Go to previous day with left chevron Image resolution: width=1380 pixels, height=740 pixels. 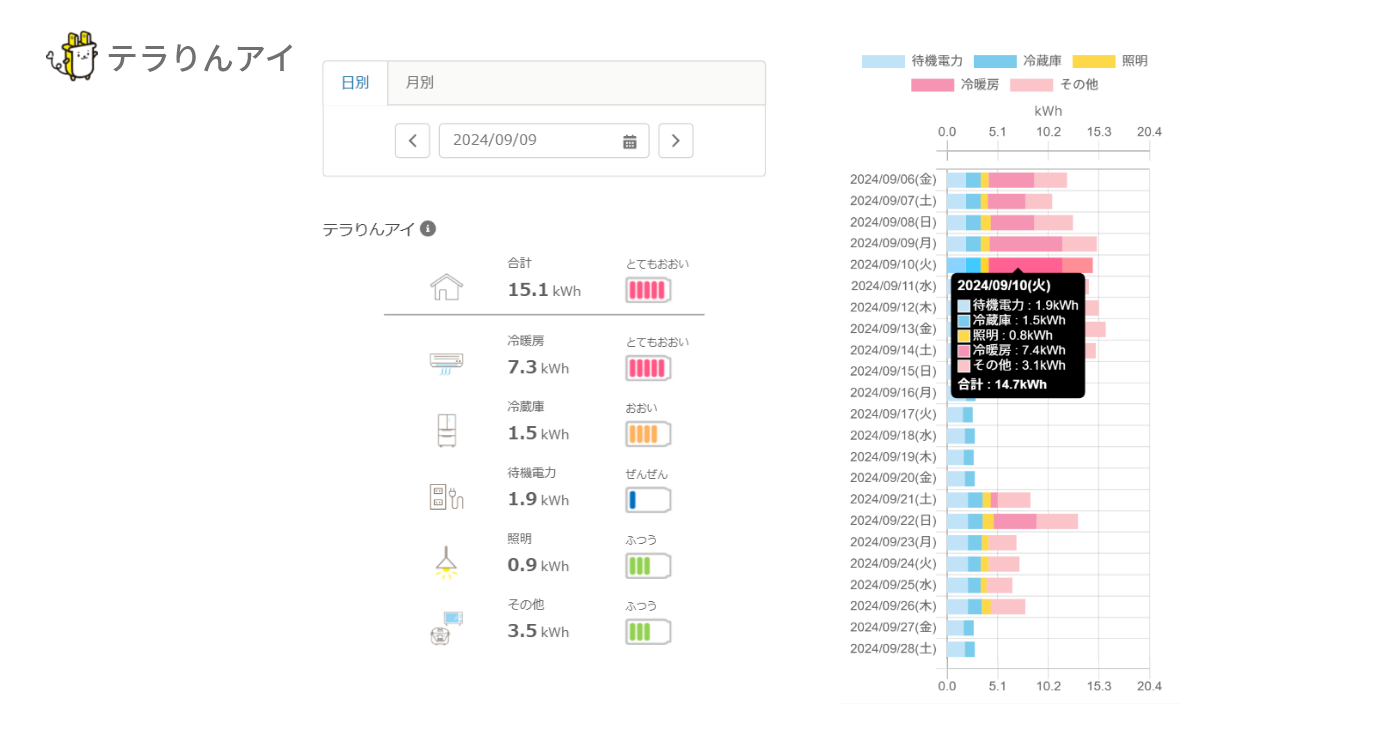pos(412,141)
